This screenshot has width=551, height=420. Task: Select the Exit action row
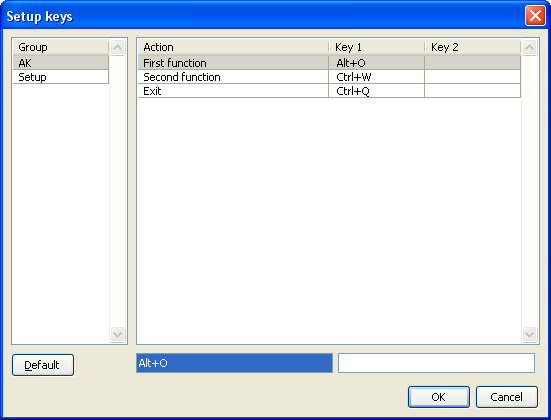coord(329,91)
